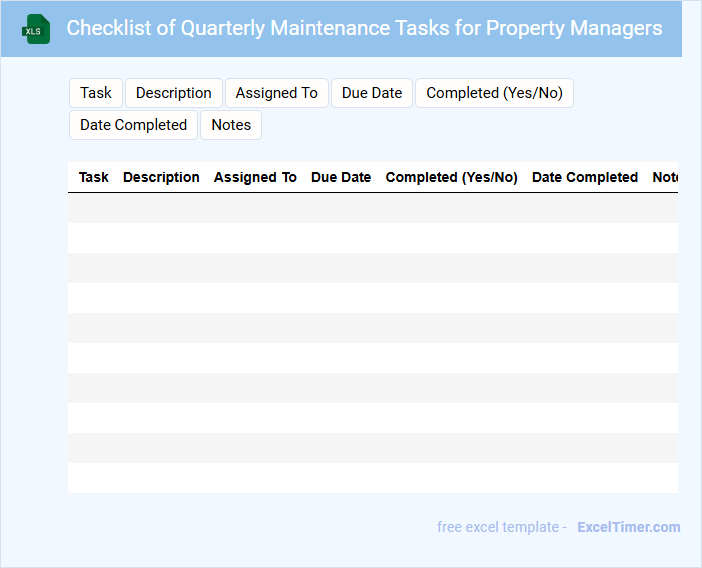
Task: Select the Description tag button
Action: point(174,93)
